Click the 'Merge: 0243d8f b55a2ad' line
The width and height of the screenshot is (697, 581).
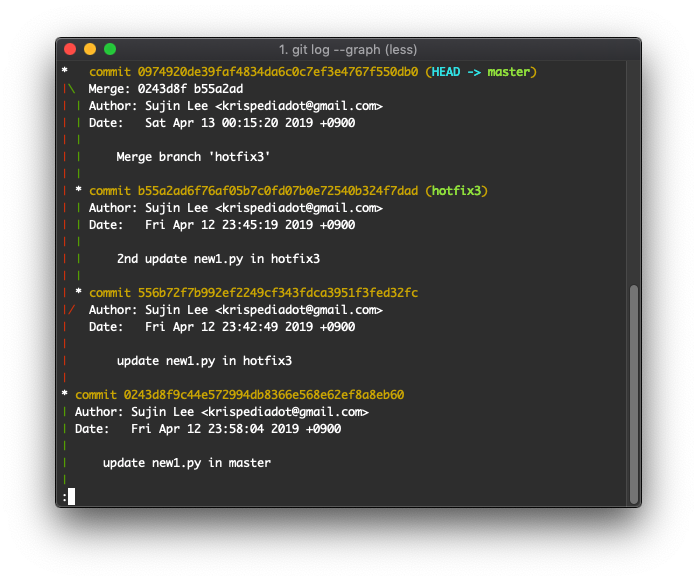click(x=166, y=89)
